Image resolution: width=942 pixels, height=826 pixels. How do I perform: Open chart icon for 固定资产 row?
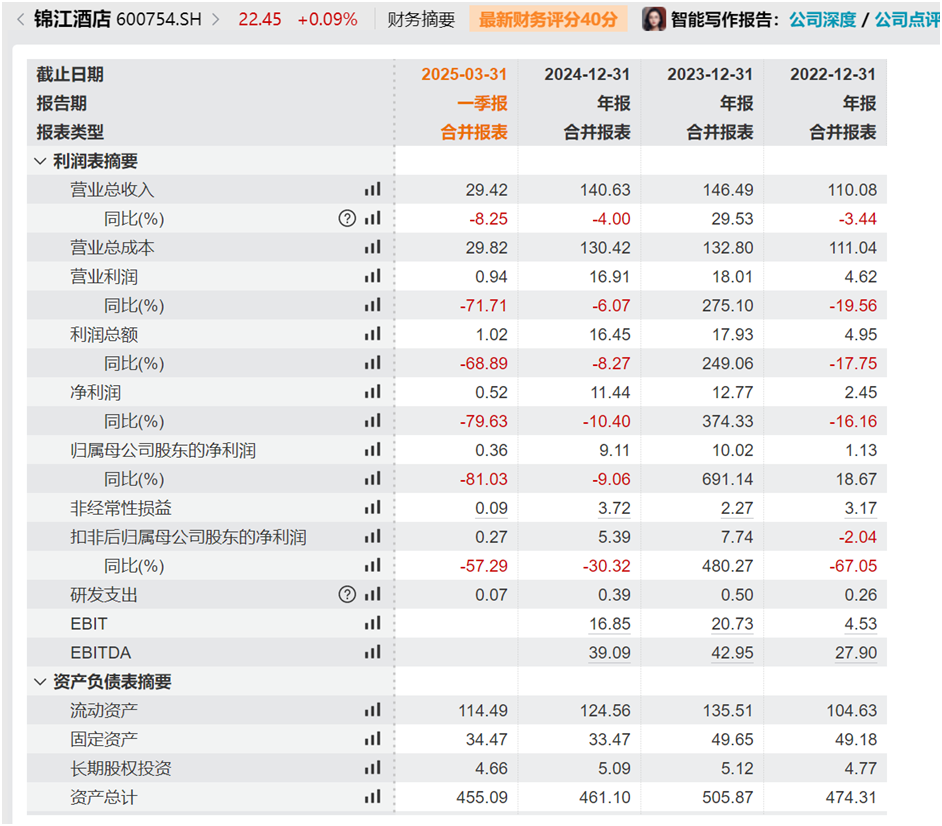pos(372,739)
